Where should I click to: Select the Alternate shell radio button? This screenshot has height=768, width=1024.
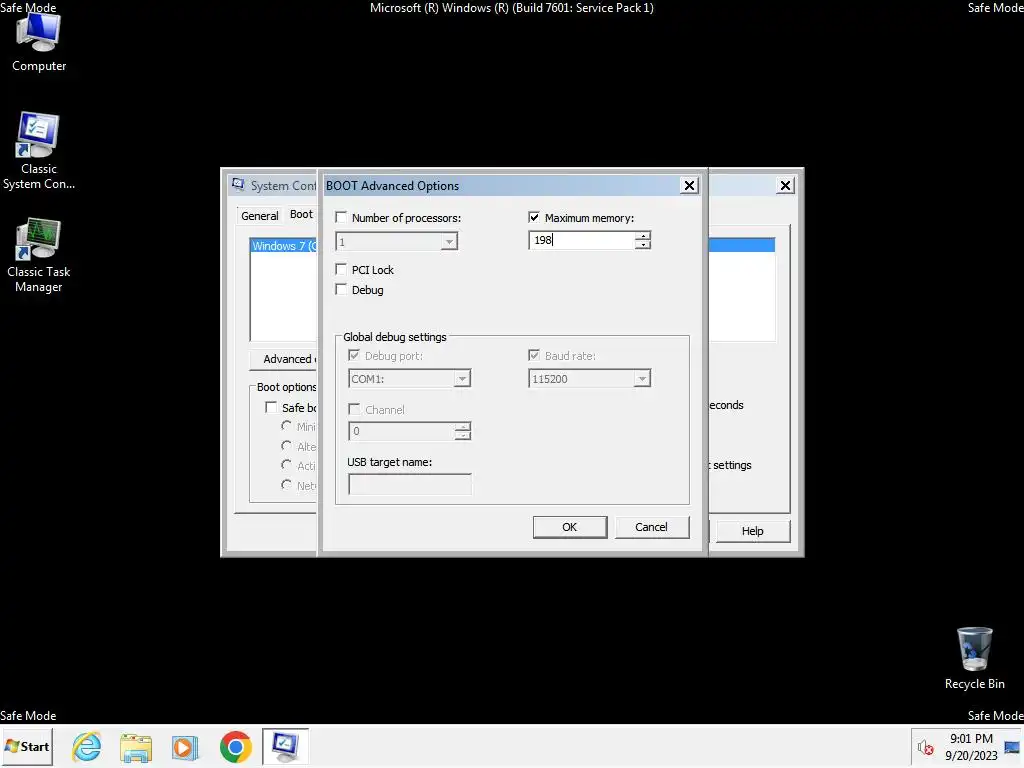coord(286,445)
